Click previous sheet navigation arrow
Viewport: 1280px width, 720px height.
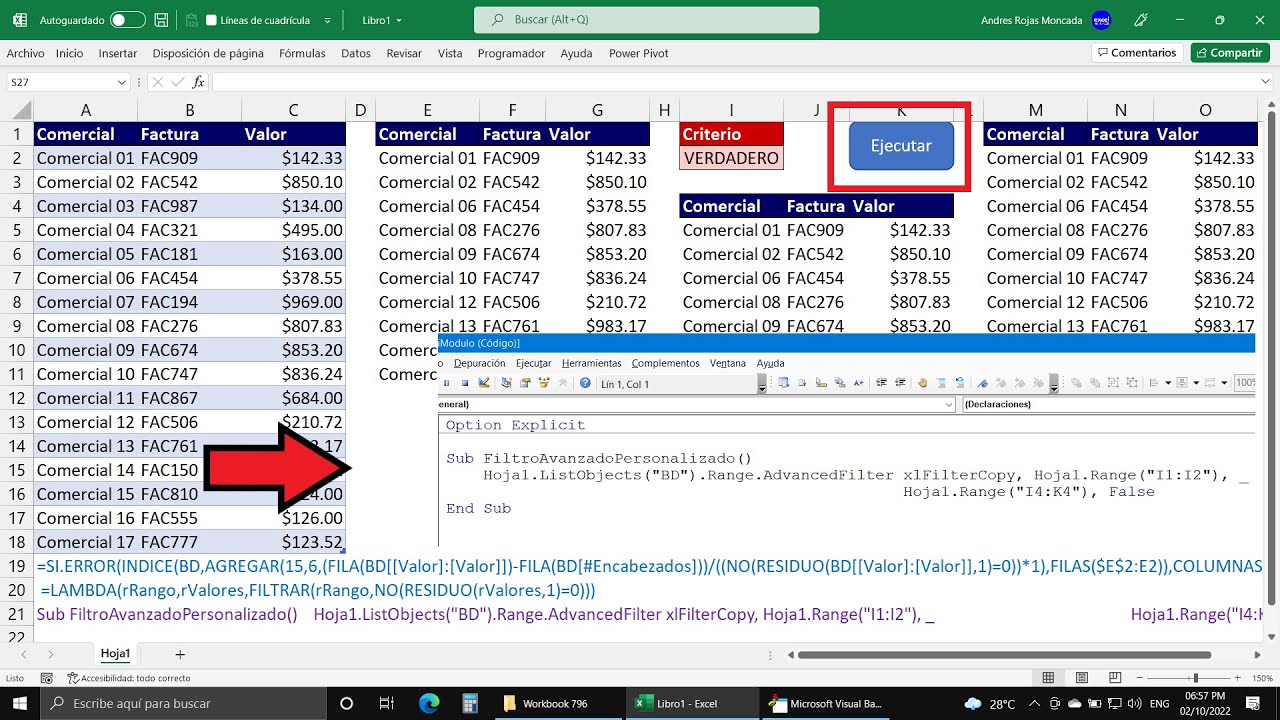(22, 654)
